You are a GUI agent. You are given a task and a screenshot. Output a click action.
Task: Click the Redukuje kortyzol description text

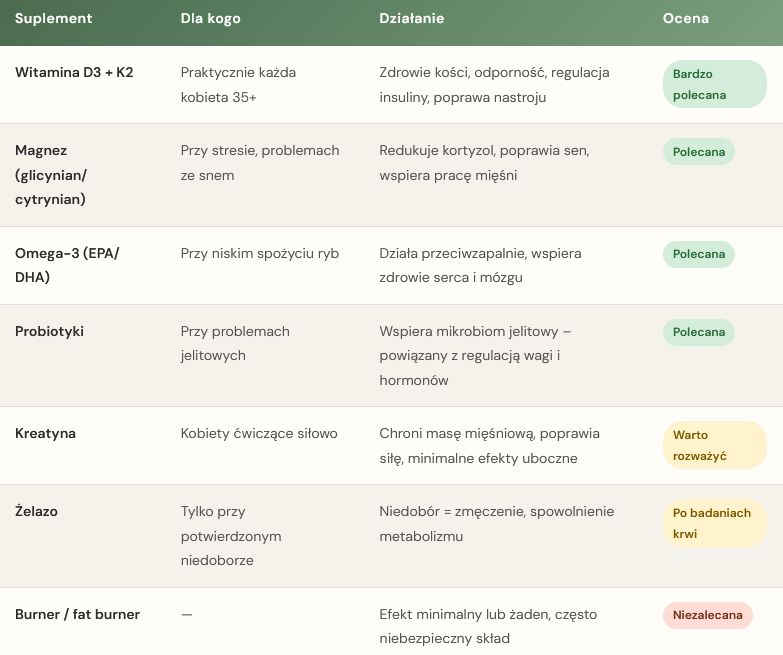pyautogui.click(x=483, y=163)
